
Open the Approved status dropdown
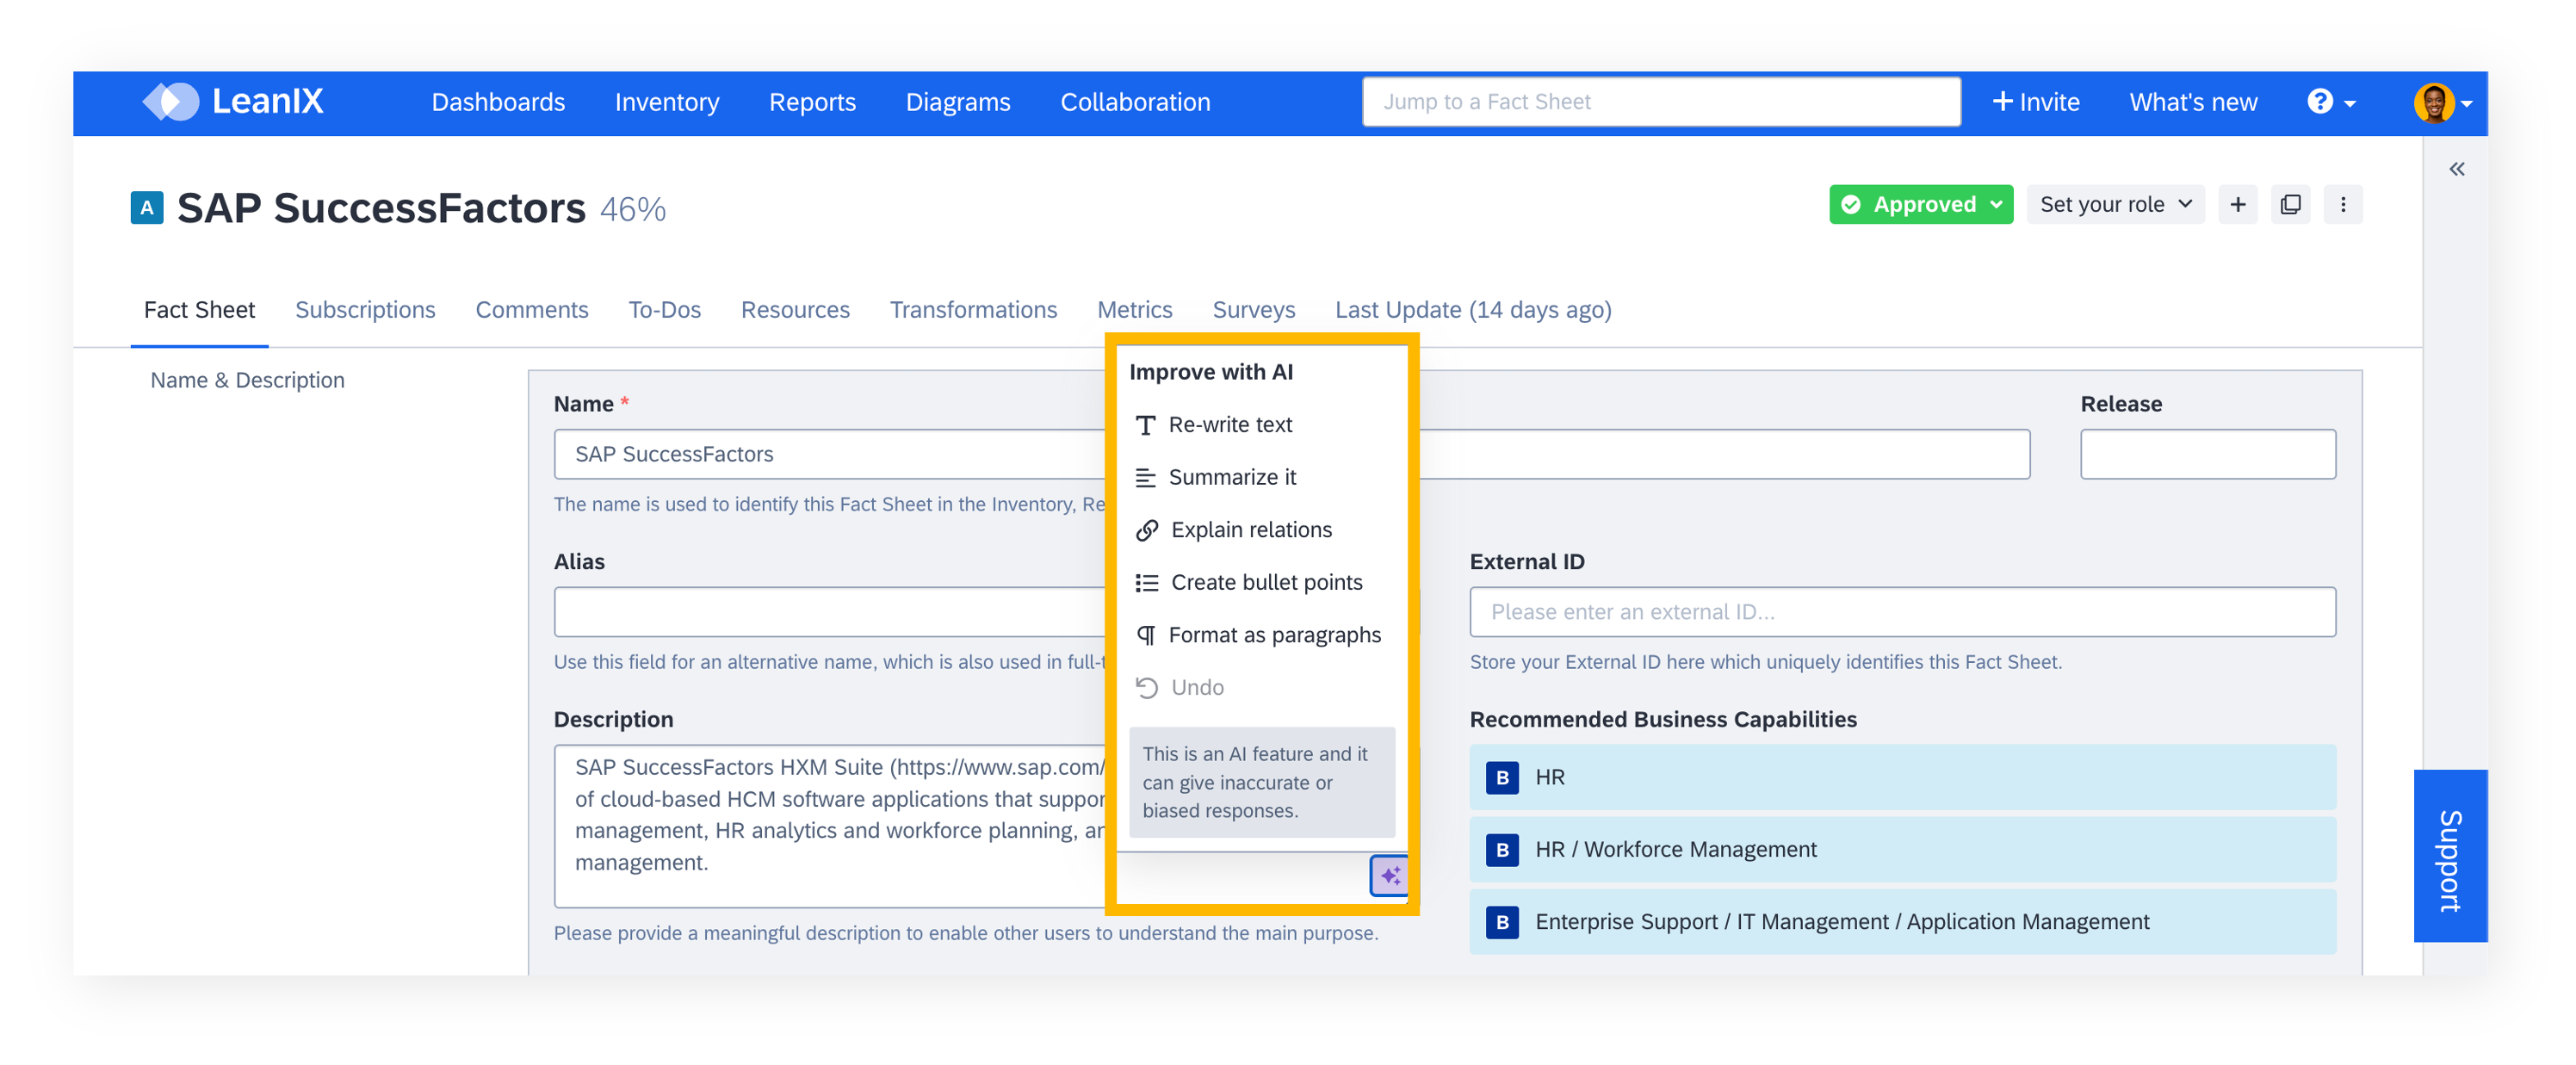pyautogui.click(x=1920, y=204)
